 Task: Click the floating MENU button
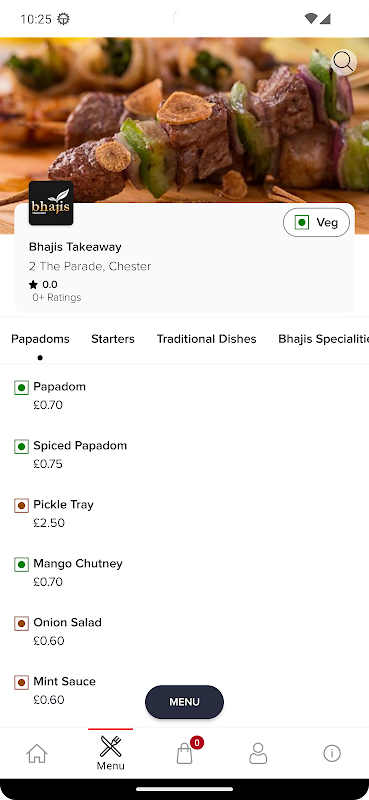[x=184, y=702]
